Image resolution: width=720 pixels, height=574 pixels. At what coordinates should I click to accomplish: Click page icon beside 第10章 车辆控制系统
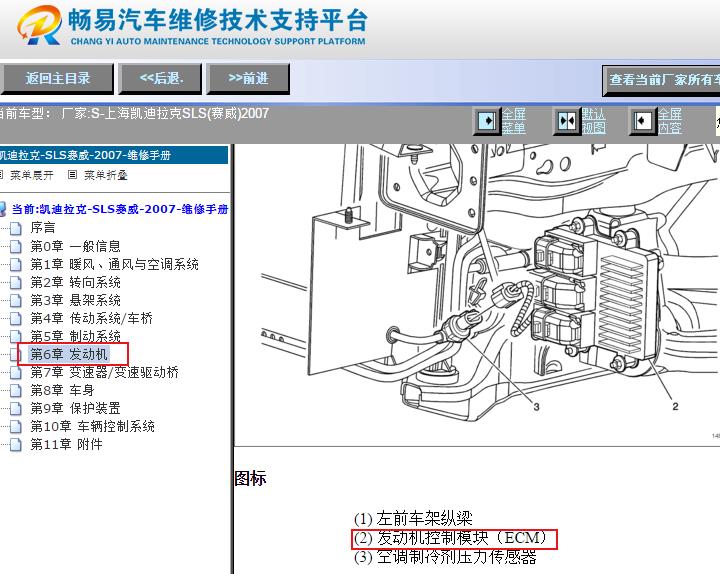click(x=16, y=427)
